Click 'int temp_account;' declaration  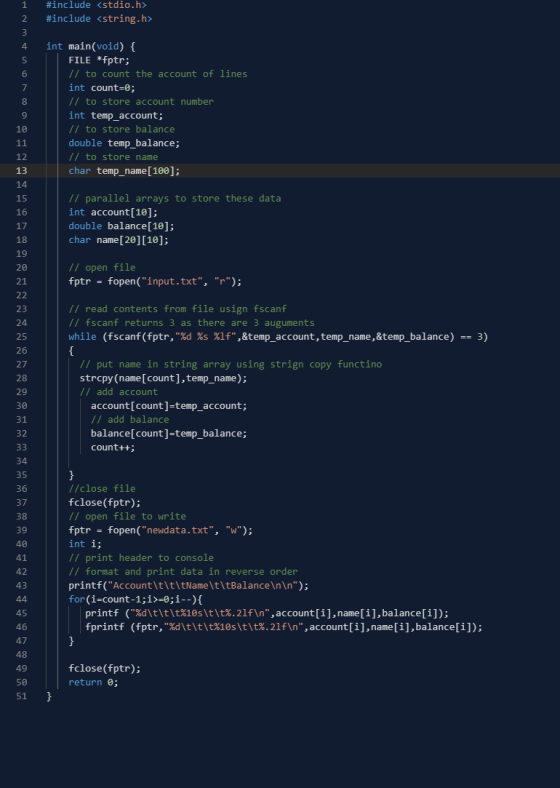coord(116,116)
